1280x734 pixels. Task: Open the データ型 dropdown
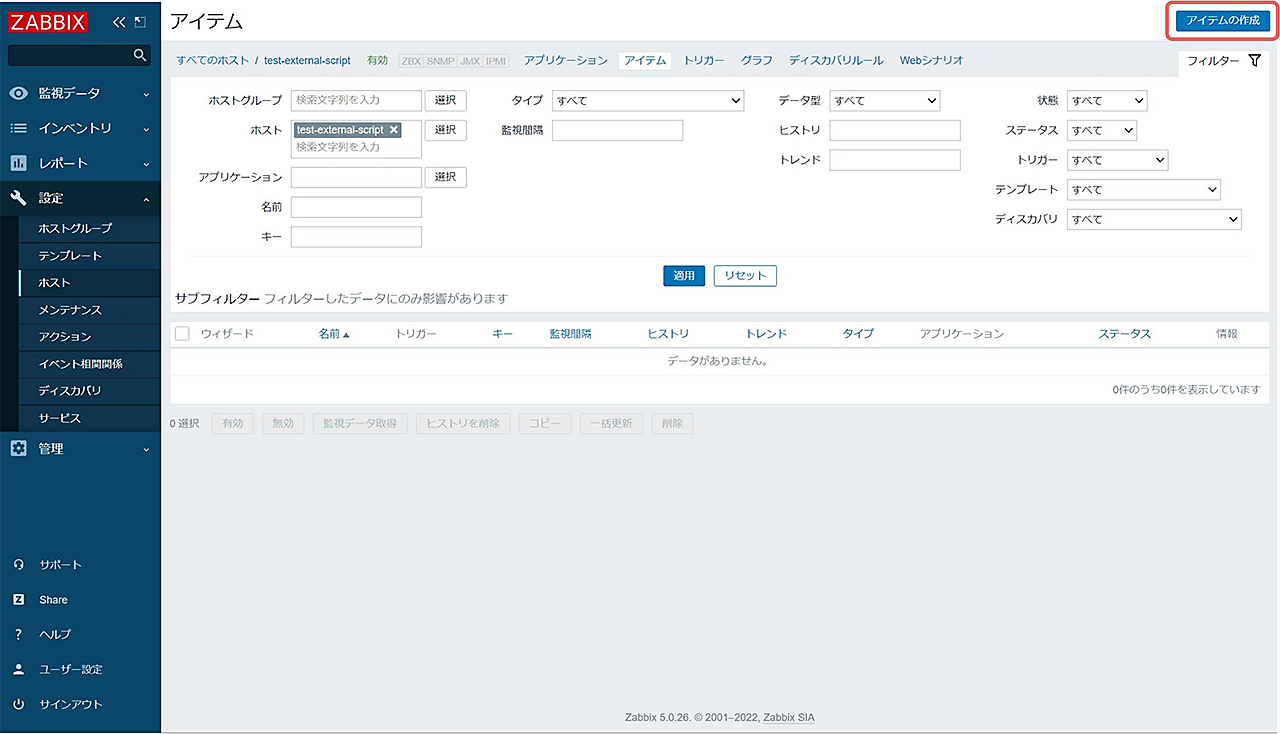click(885, 101)
